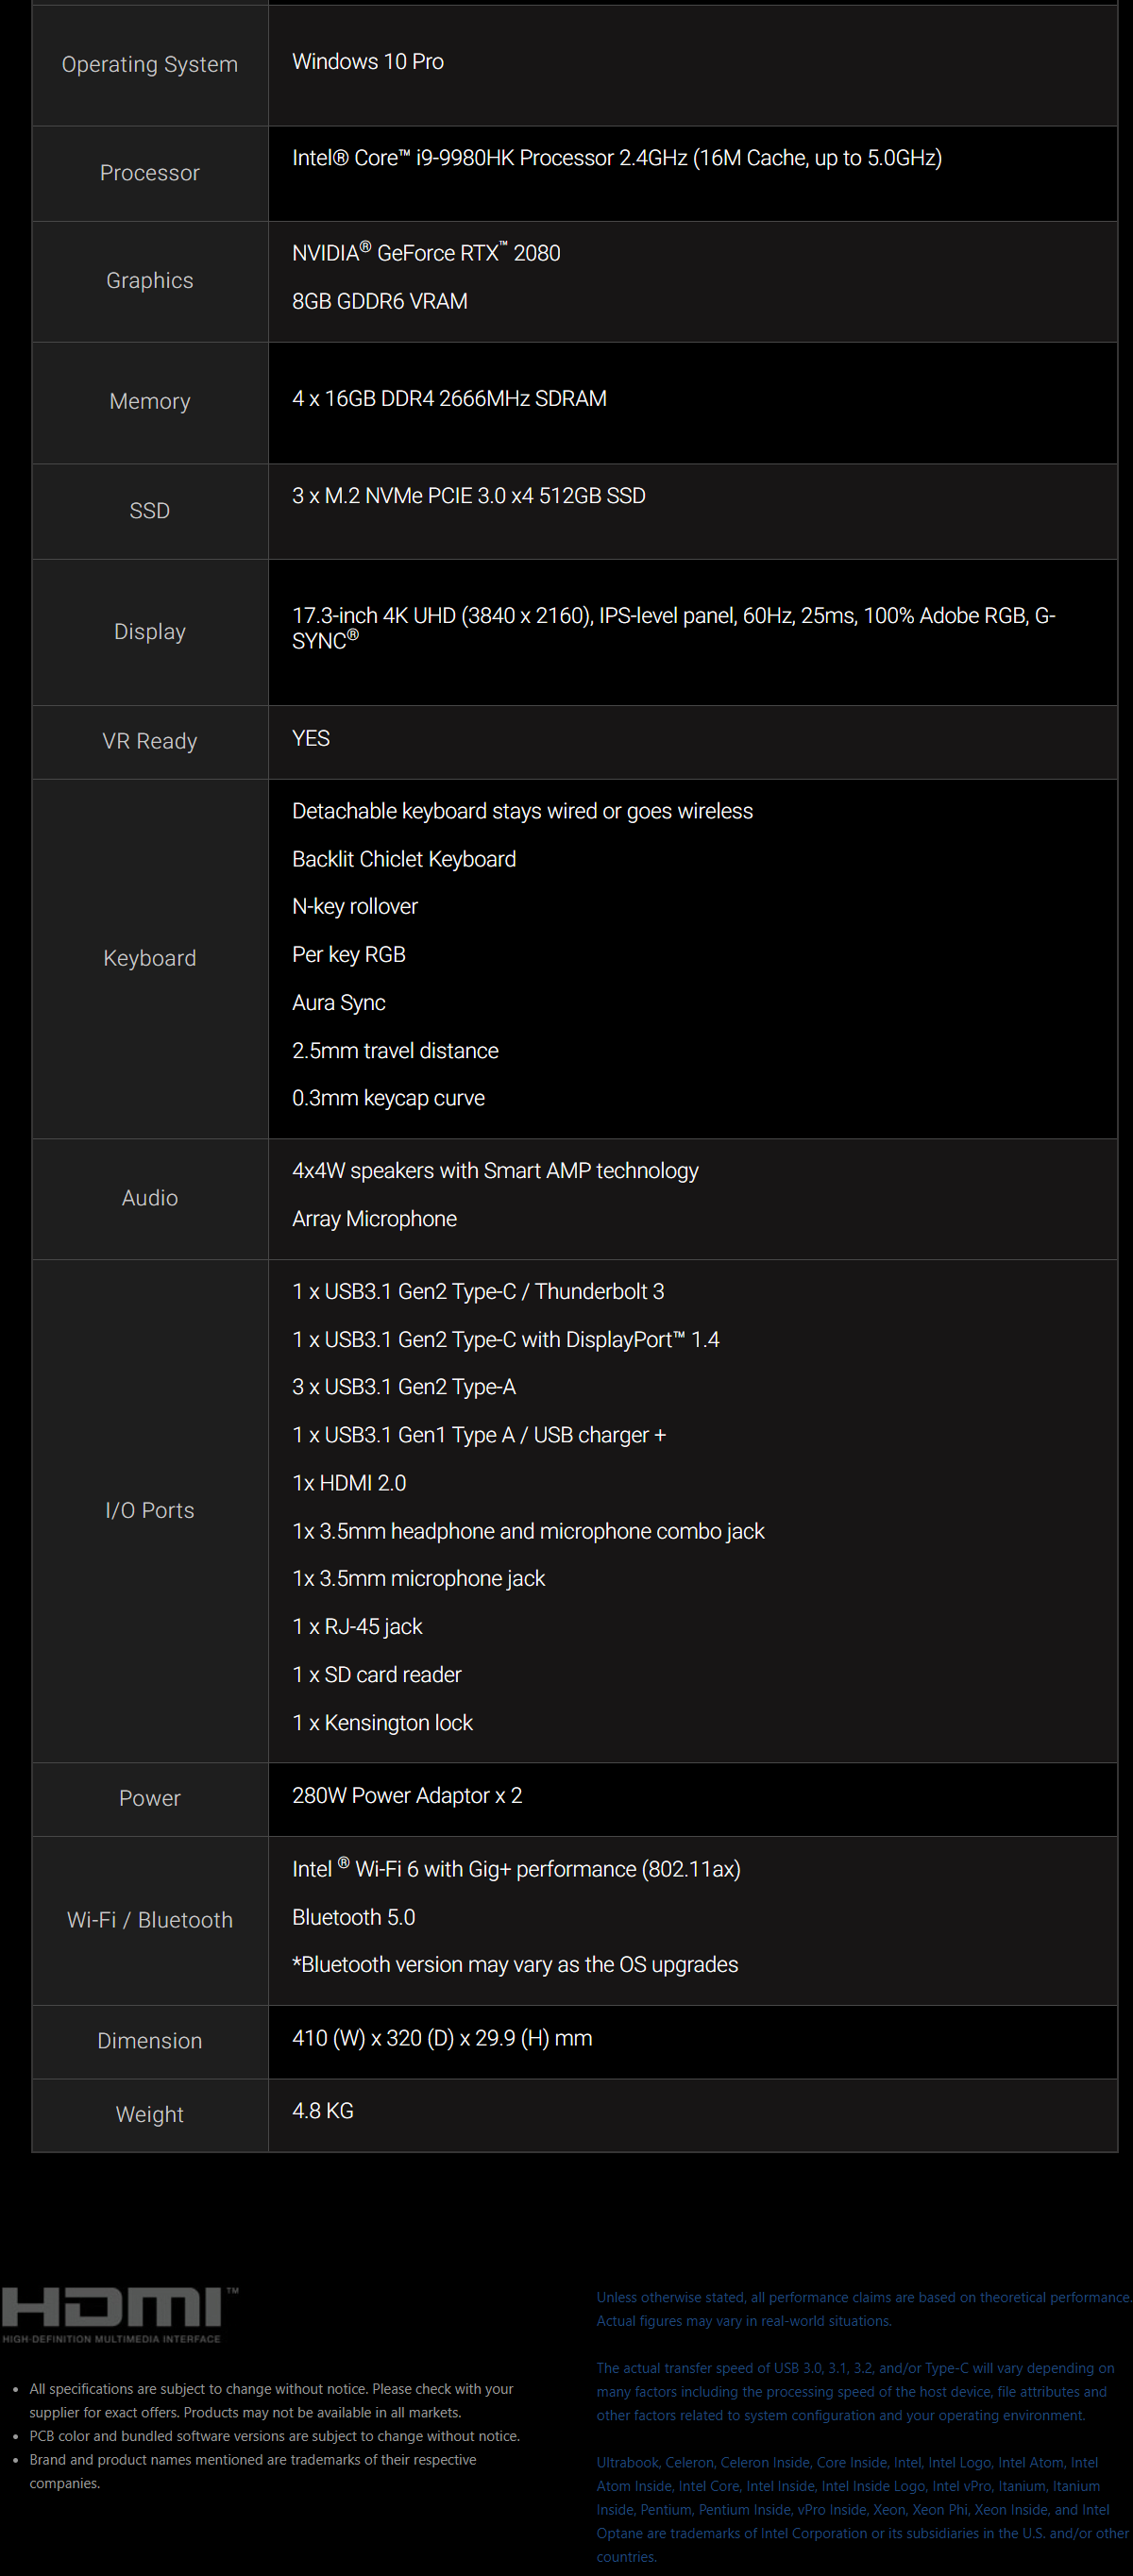The height and width of the screenshot is (2576, 1133).
Task: Click the I/O Ports row label
Action: [x=150, y=1510]
